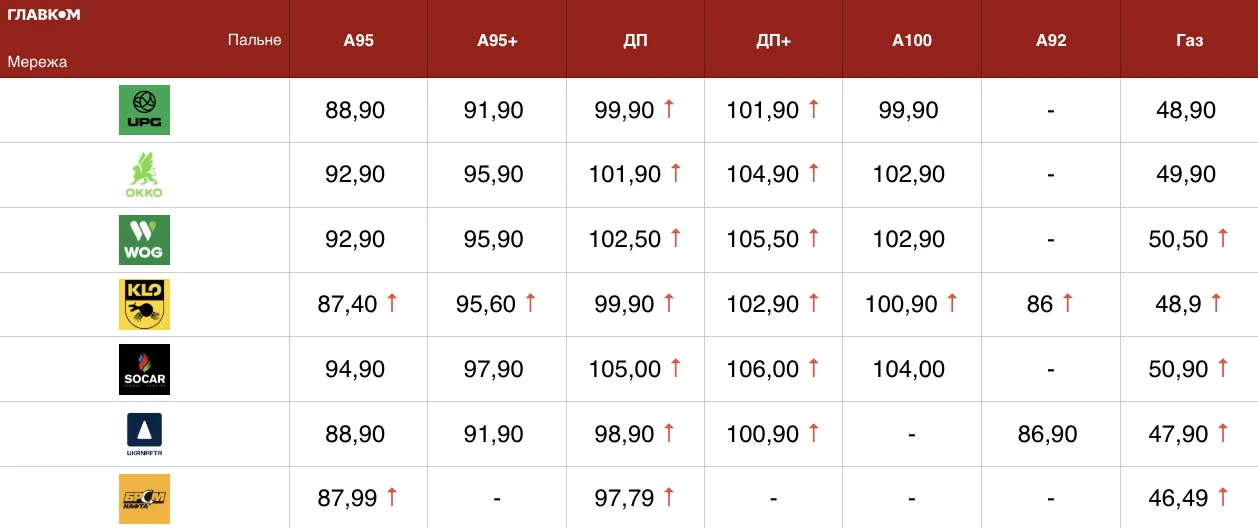Screen dimensions: 1258x528
Task: Select the WOG station logo
Action: pos(144,240)
